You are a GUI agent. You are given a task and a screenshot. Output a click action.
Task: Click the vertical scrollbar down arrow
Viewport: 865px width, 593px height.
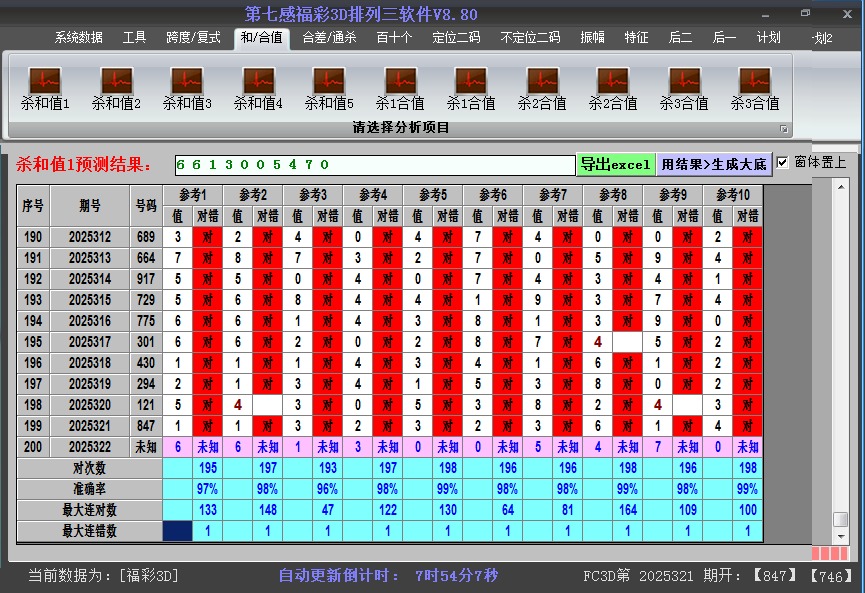[x=841, y=536]
